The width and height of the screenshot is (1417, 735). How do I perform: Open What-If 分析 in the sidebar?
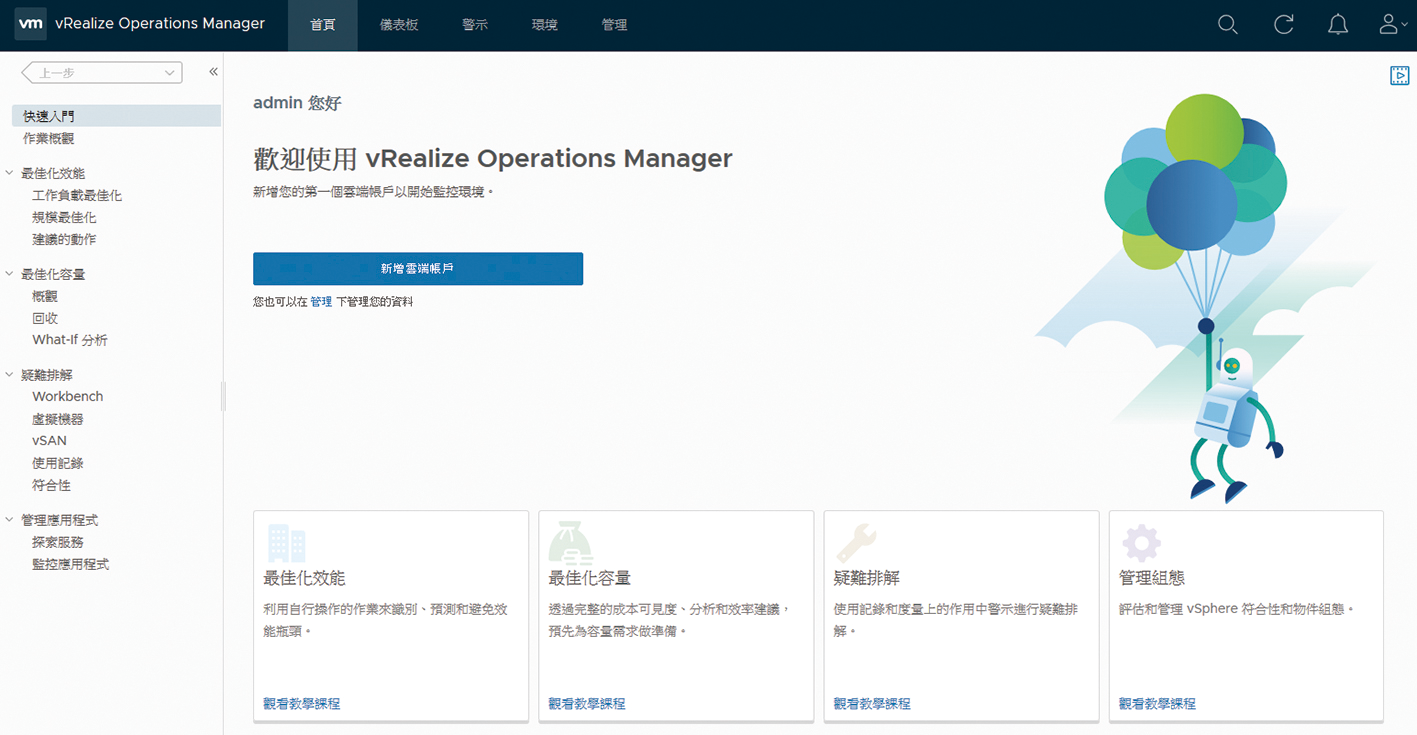(x=70, y=340)
